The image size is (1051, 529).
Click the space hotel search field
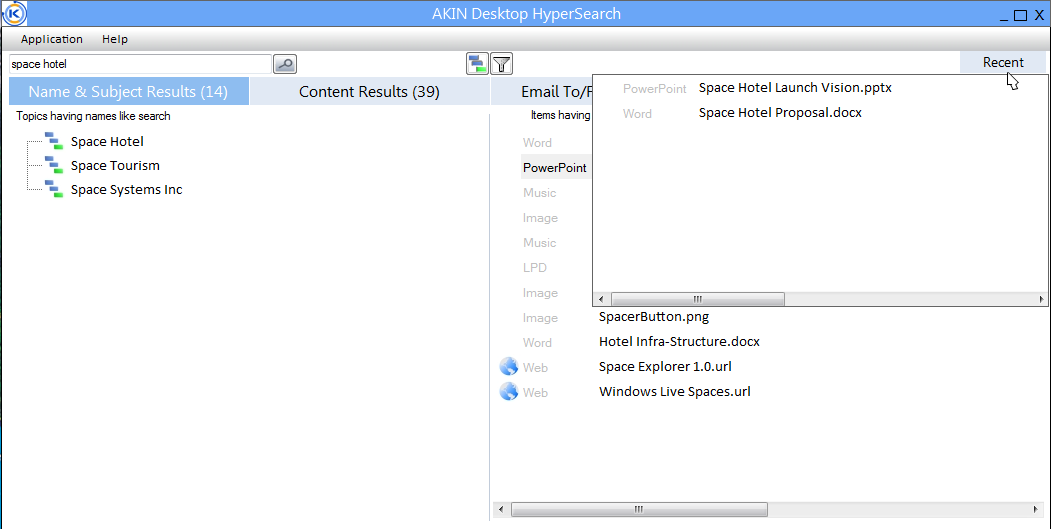(x=140, y=64)
